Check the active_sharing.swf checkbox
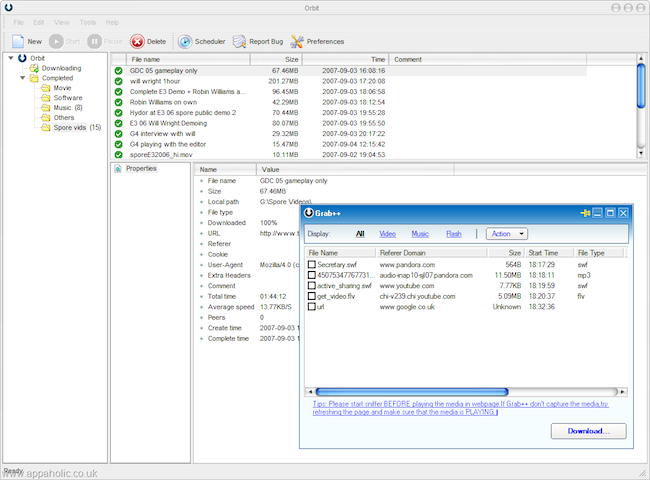This screenshot has height=480, width=650. 312,286
